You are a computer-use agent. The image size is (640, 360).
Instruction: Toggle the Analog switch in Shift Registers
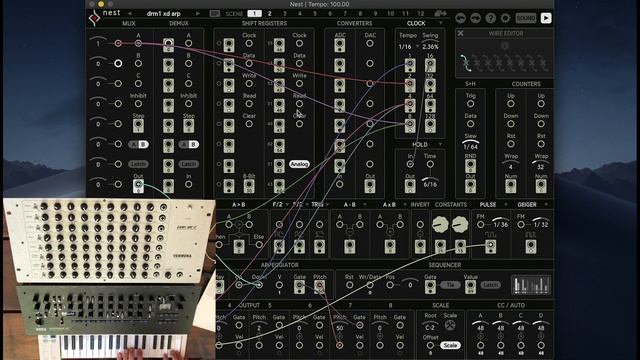299,164
